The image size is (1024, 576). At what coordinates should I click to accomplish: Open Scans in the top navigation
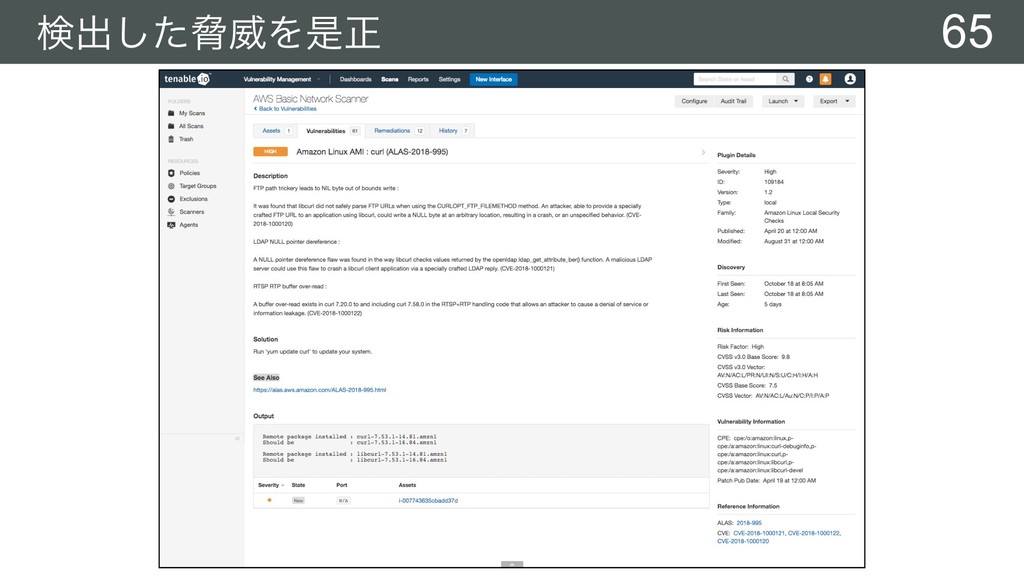click(390, 80)
